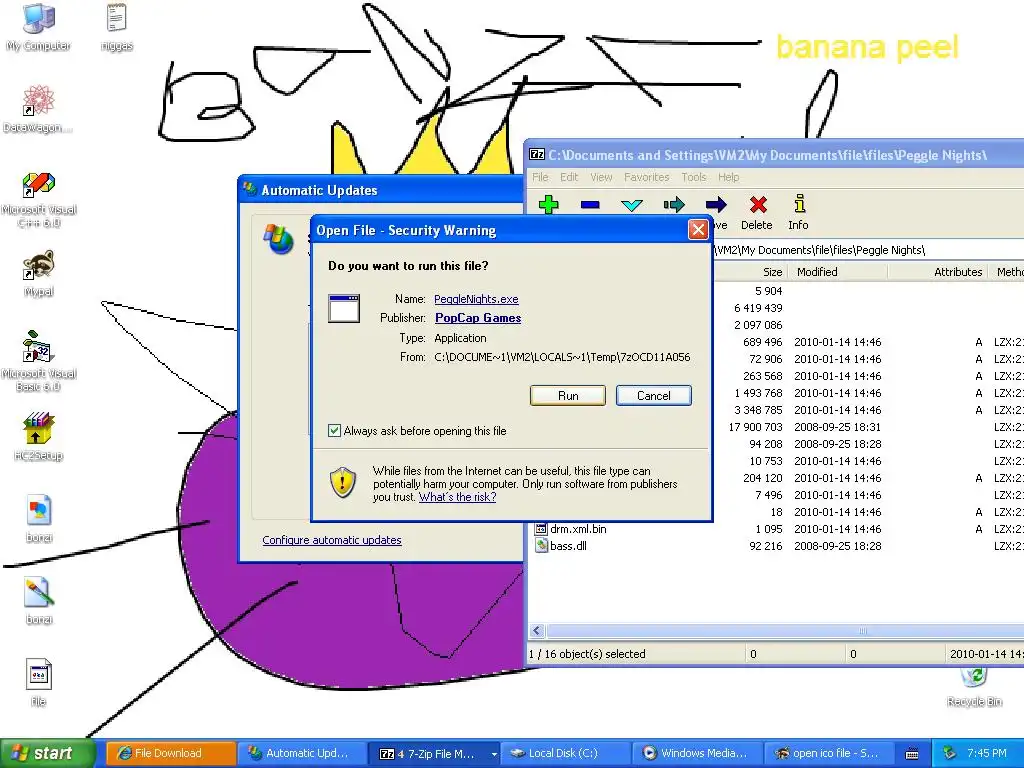
Task: Click the Start button
Action: [x=47, y=754]
